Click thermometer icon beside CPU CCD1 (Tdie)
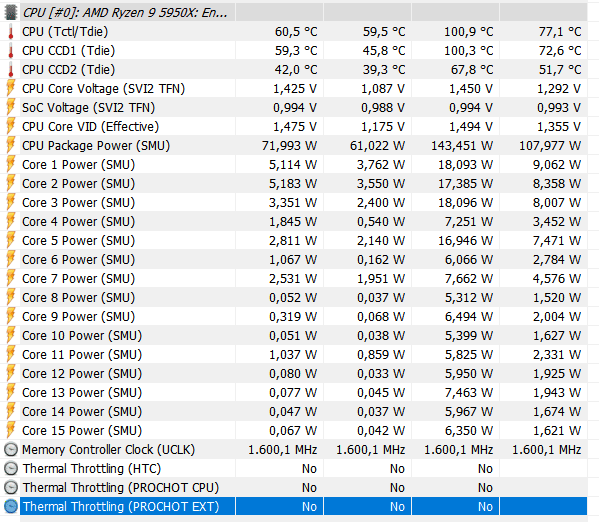The height and width of the screenshot is (522, 599). 11,50
